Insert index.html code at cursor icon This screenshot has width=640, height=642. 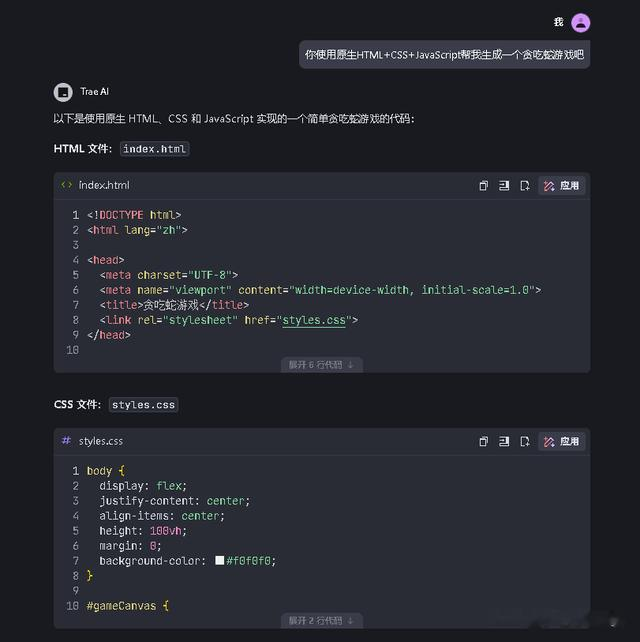point(504,185)
